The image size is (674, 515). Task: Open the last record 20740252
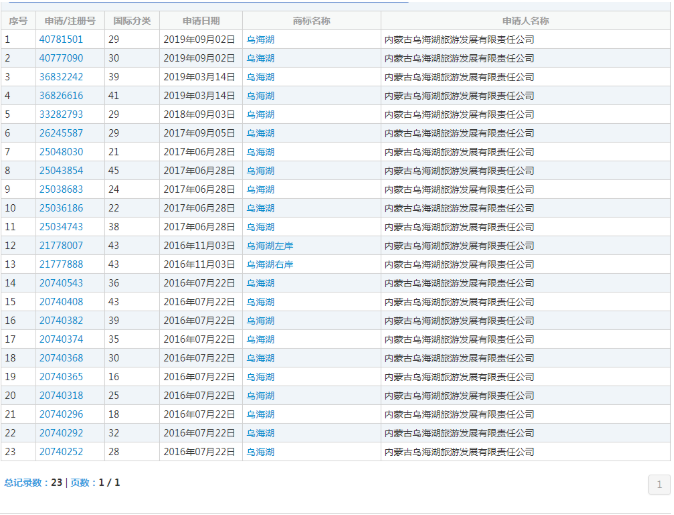click(x=61, y=452)
